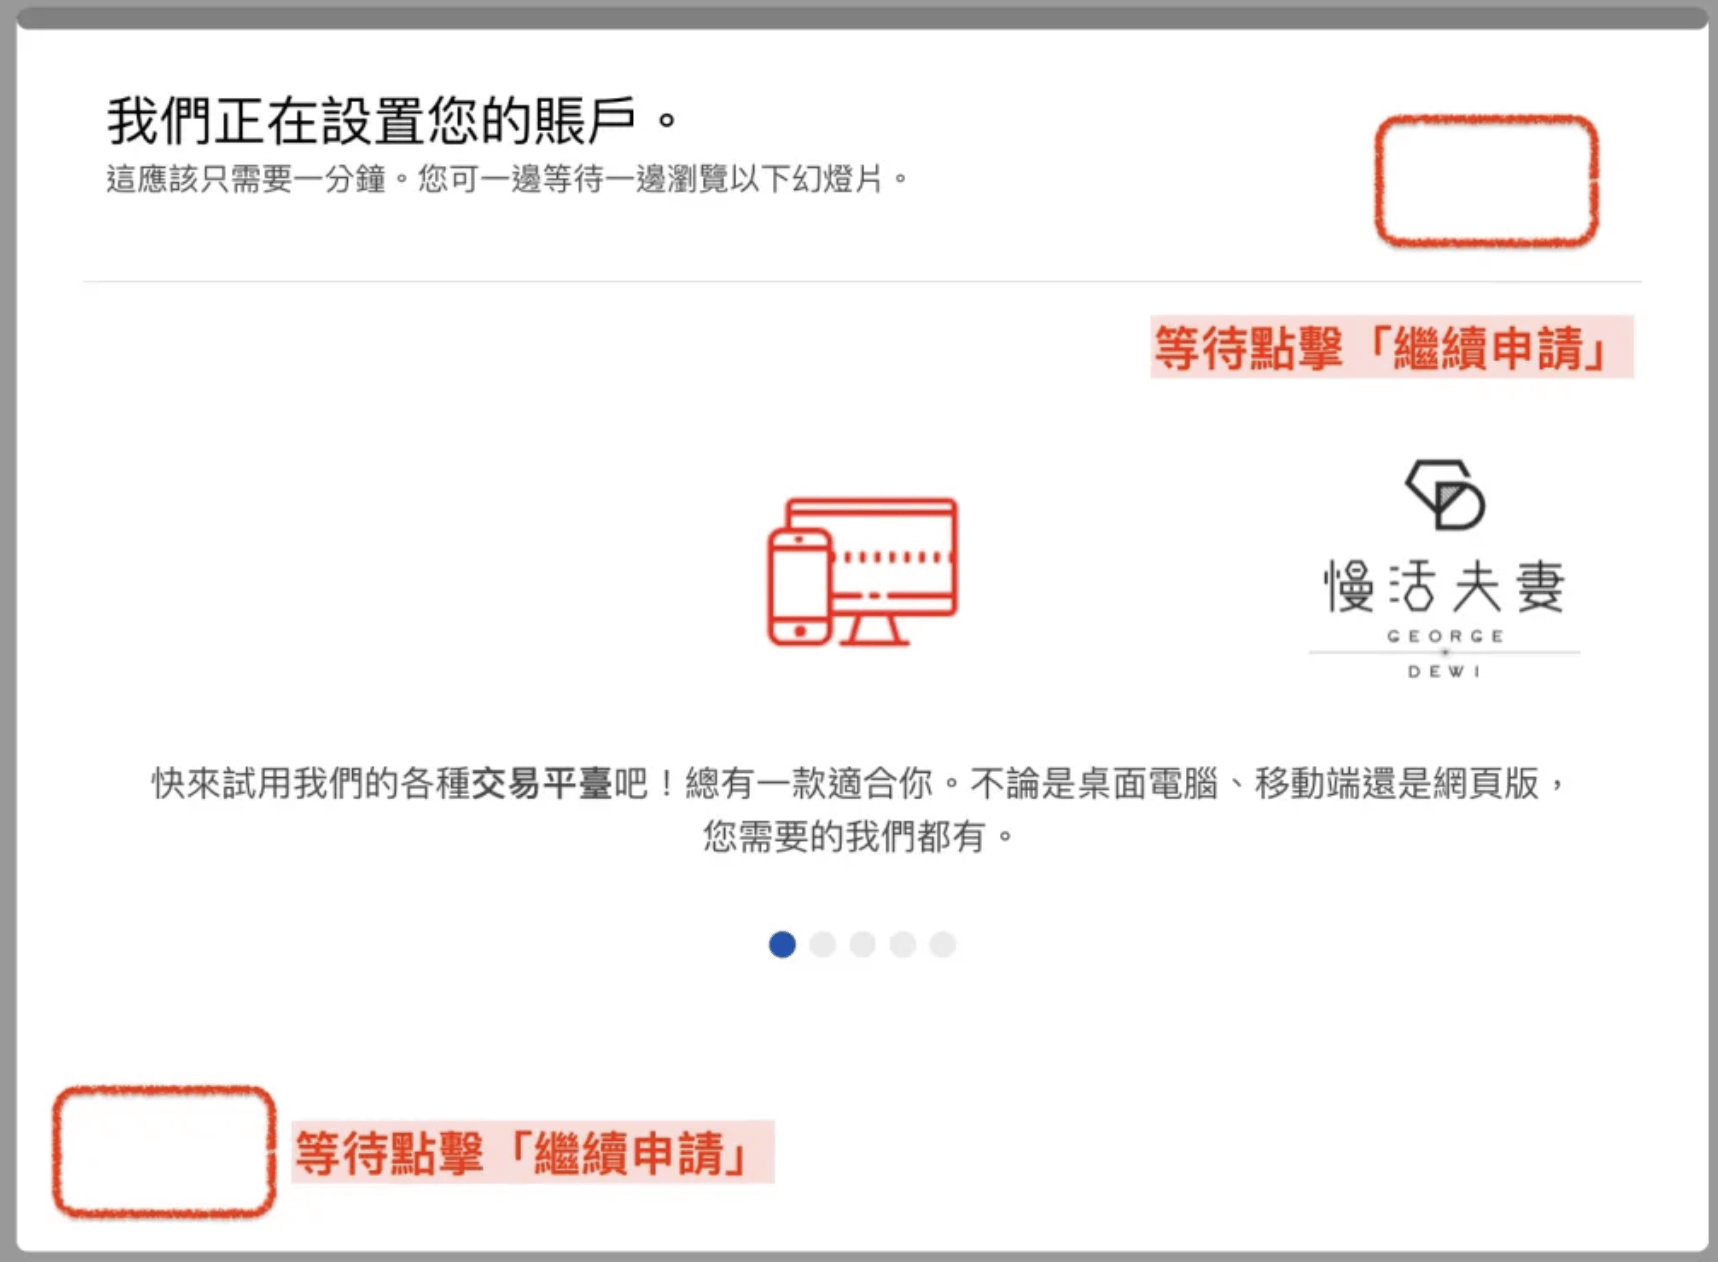Click the geometric diamond logo icon
Image resolution: width=1718 pixels, height=1262 pixels.
tap(1445, 494)
